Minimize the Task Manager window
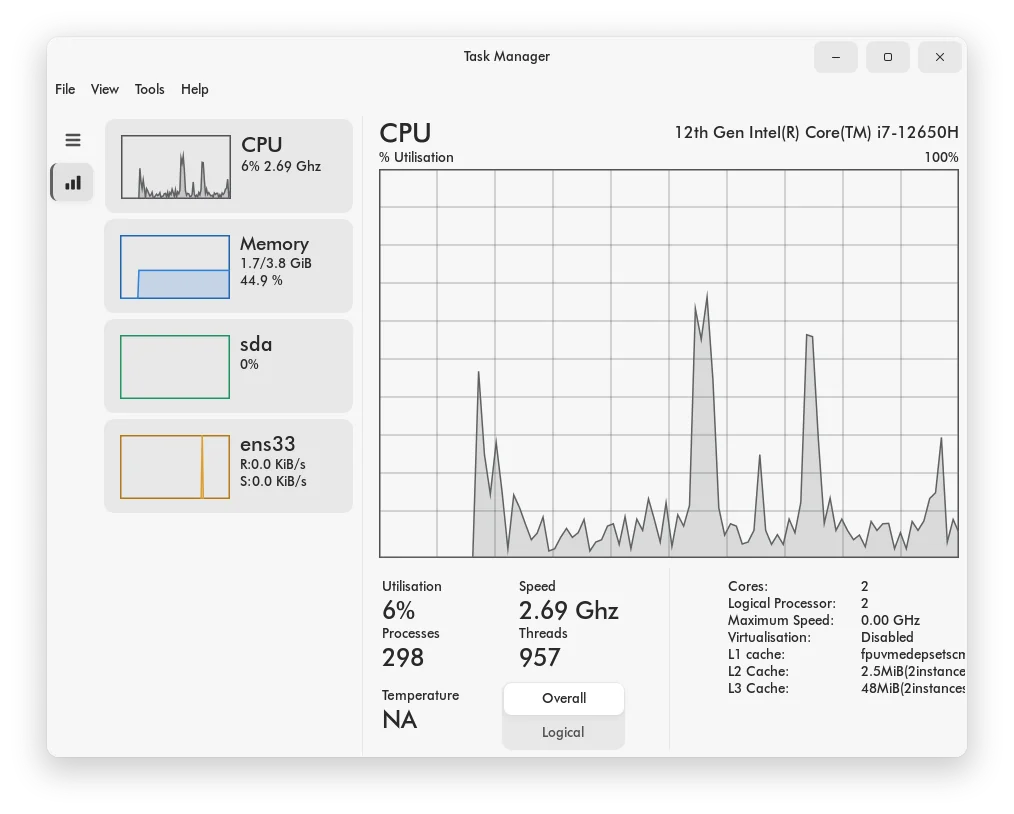This screenshot has width=1014, height=814. [x=836, y=57]
